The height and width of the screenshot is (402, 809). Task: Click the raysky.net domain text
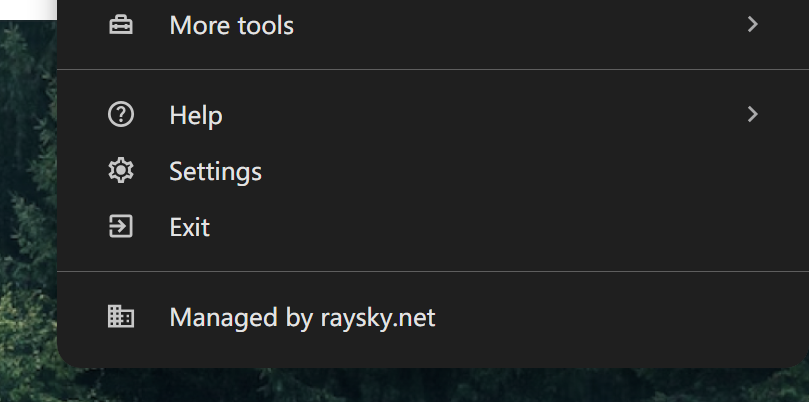coord(379,318)
